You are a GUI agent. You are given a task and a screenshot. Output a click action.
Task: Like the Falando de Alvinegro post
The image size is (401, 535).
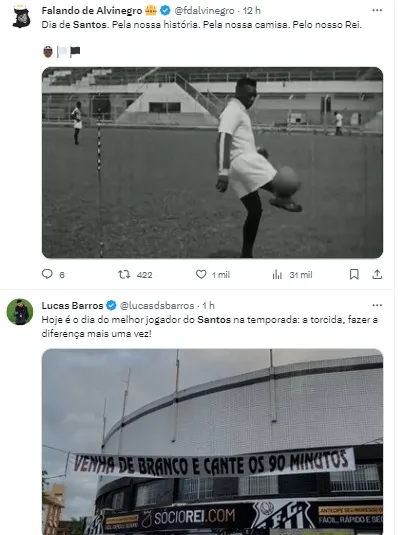(x=201, y=274)
